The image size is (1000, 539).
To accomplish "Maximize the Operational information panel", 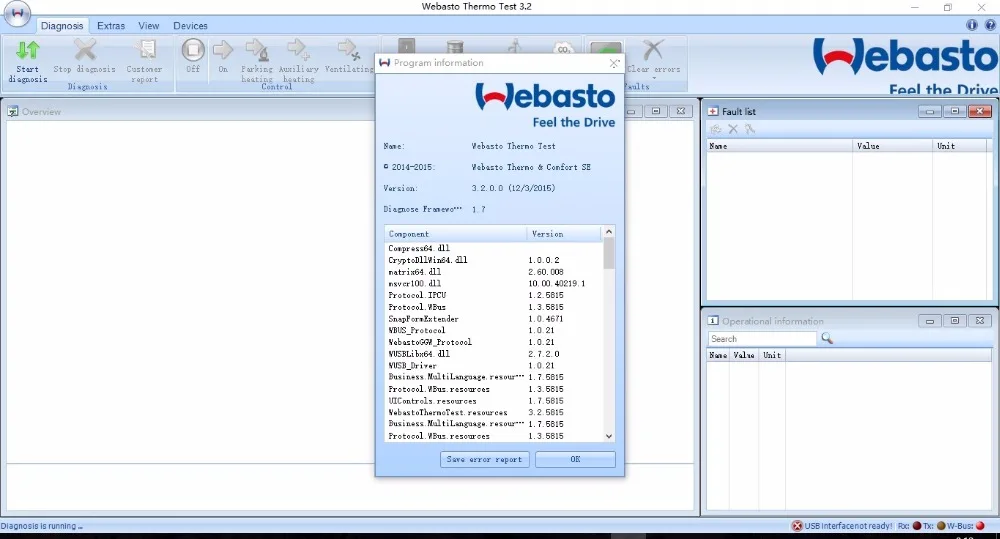I will [955, 321].
